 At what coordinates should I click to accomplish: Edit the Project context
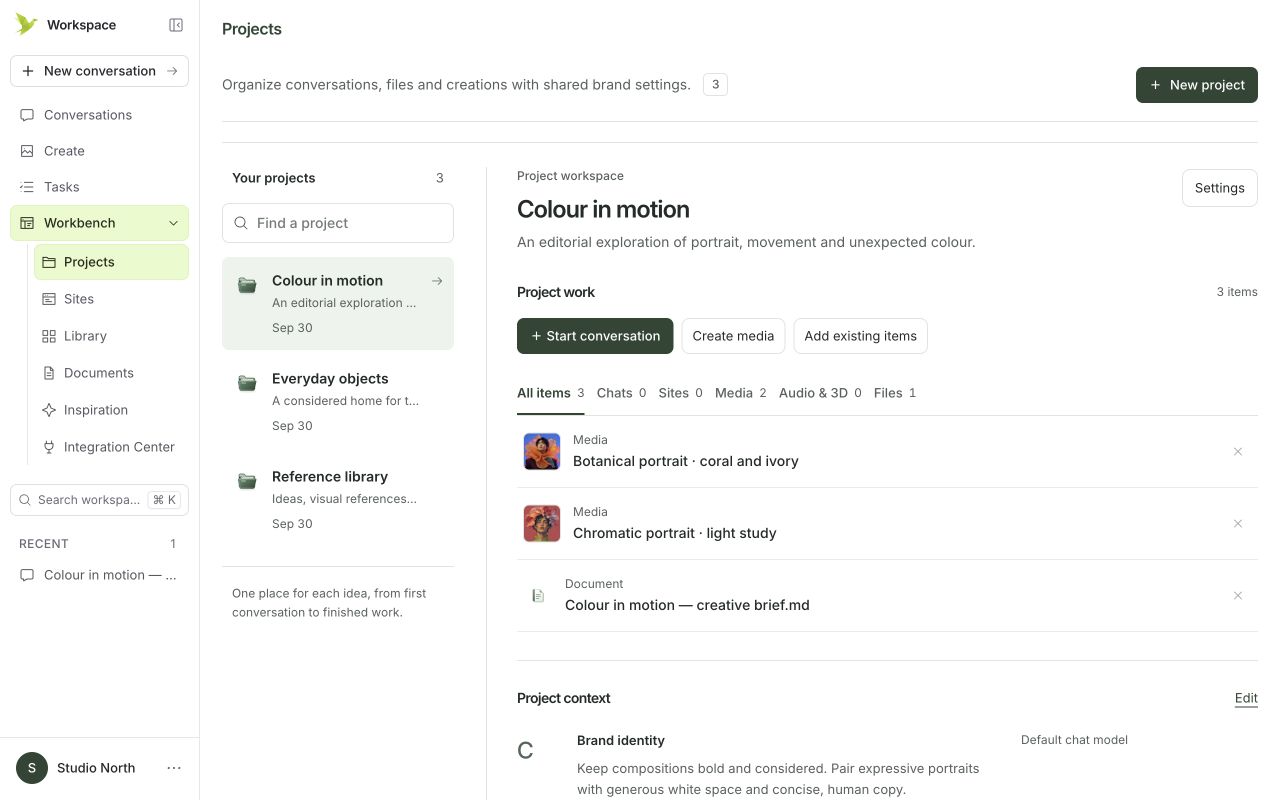point(1246,698)
